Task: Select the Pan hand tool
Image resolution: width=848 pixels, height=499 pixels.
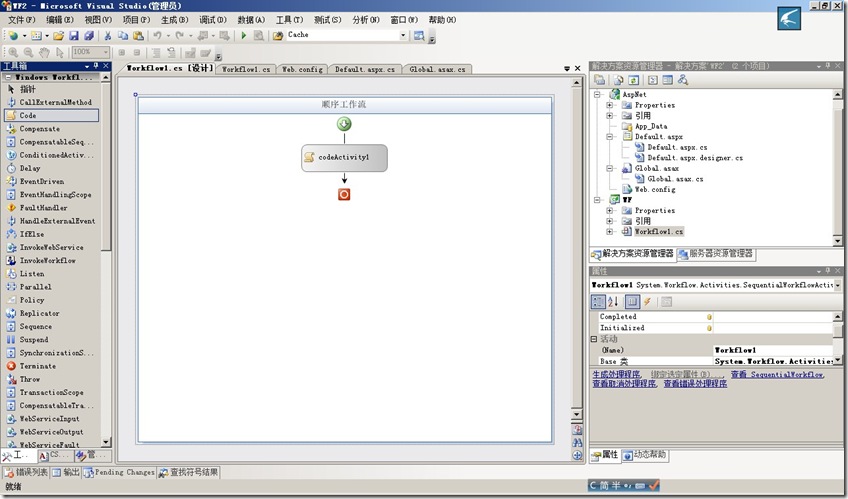Action: (x=44, y=52)
